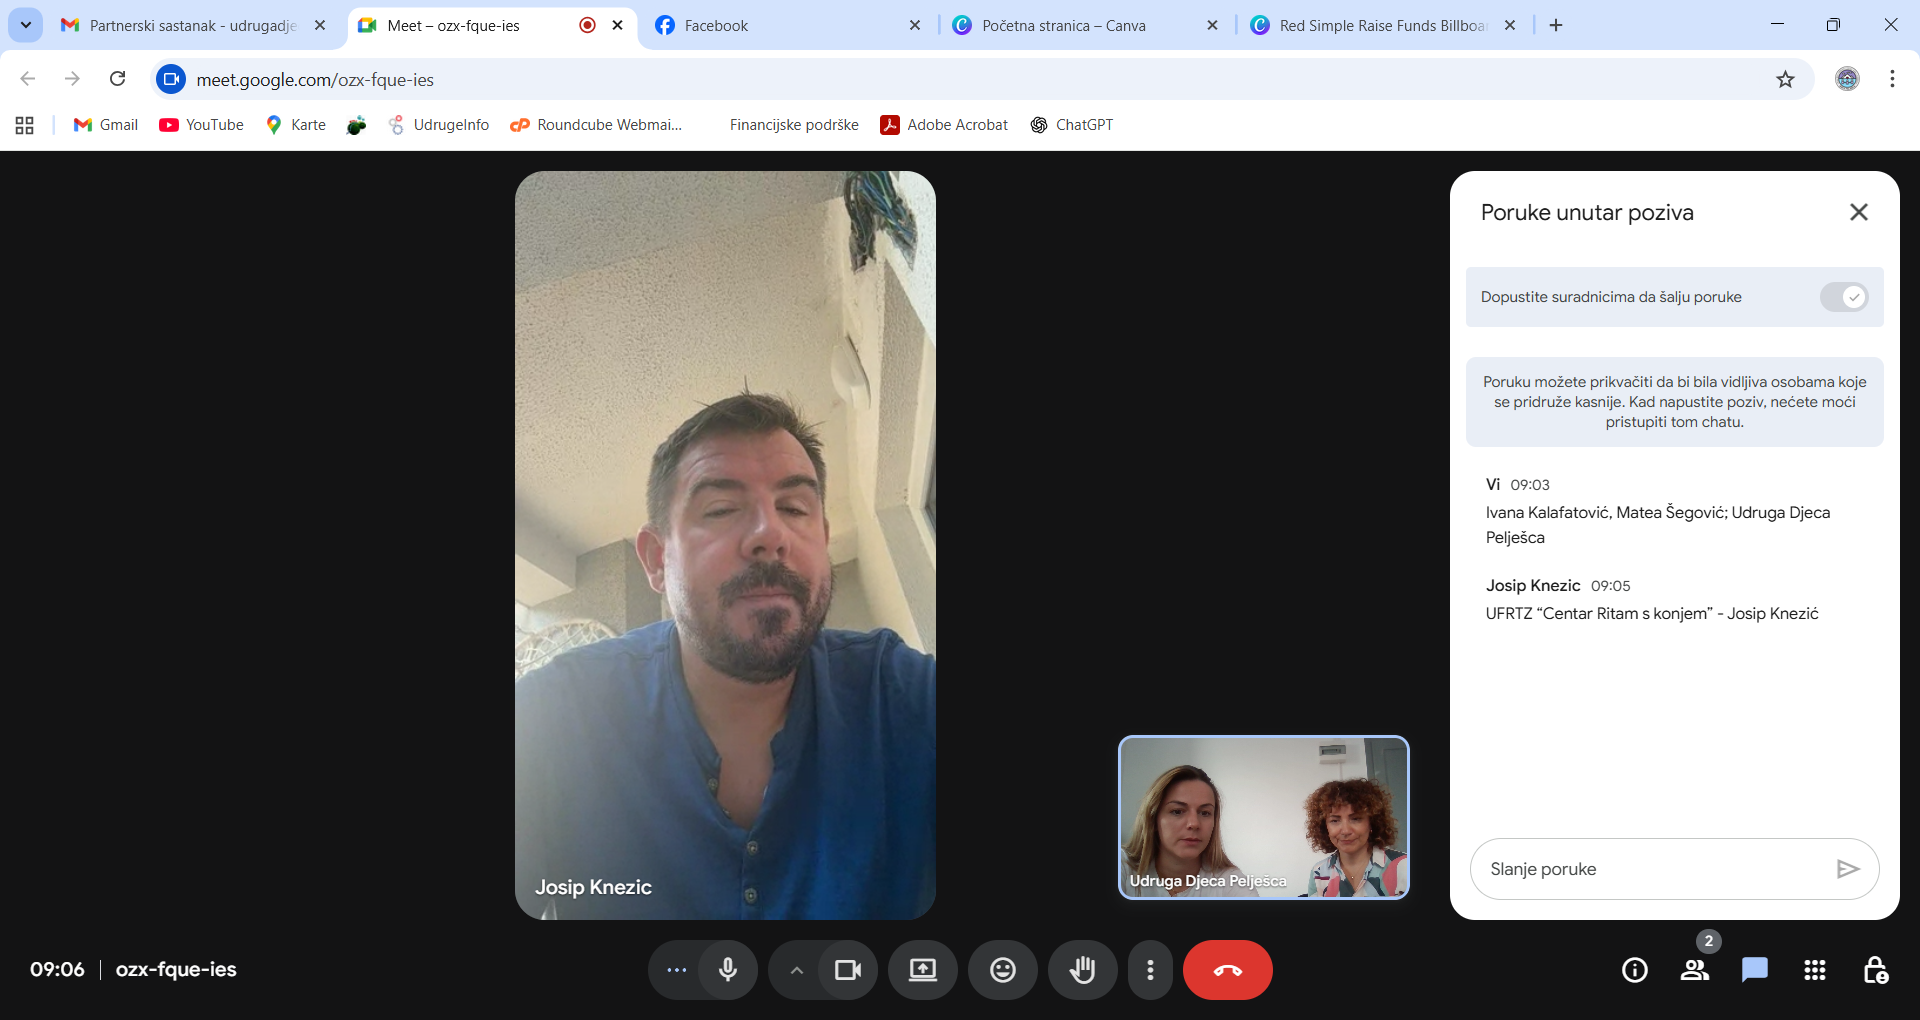
Task: Open host controls lock icon
Action: 1875,970
